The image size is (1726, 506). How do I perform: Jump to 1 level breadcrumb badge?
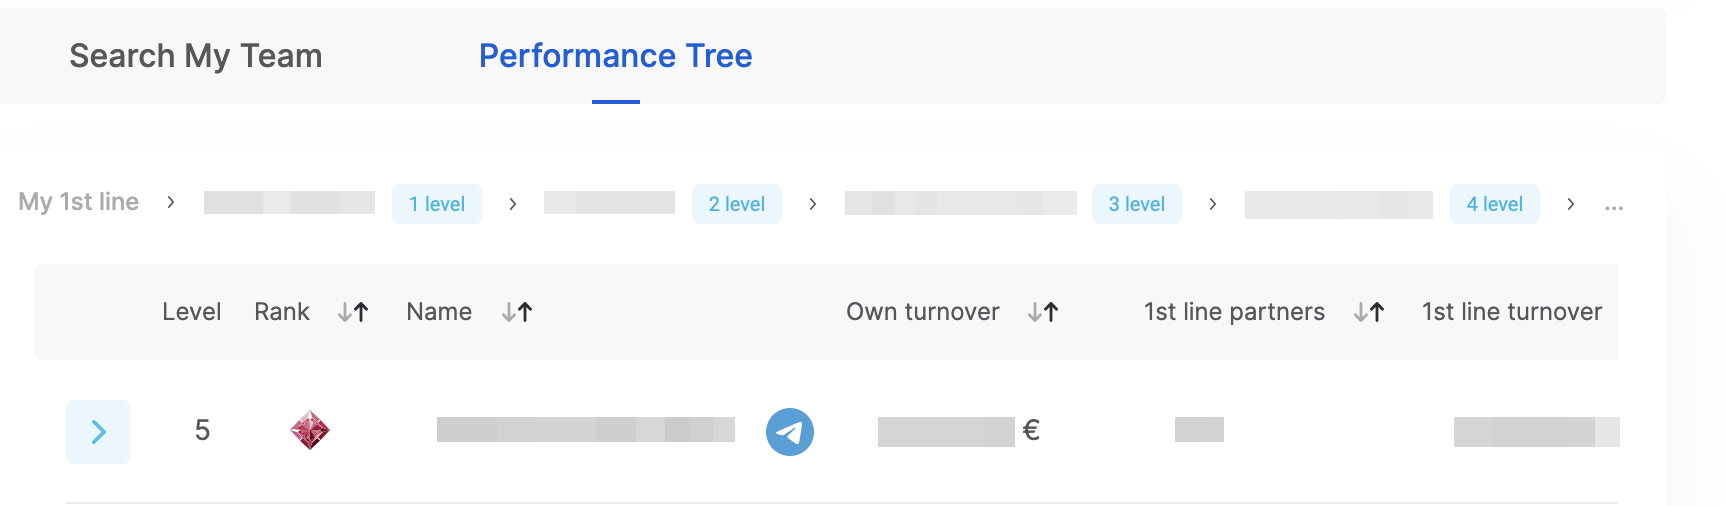coord(437,204)
